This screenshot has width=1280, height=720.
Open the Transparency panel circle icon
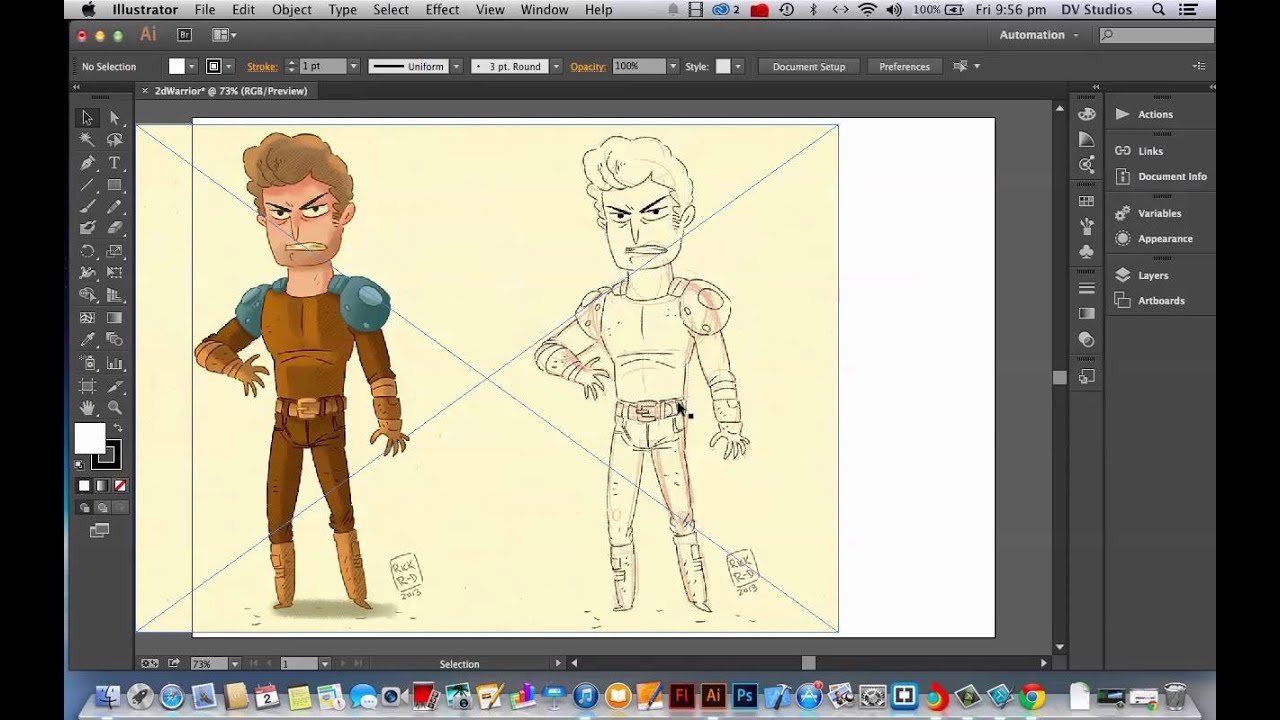(1087, 340)
